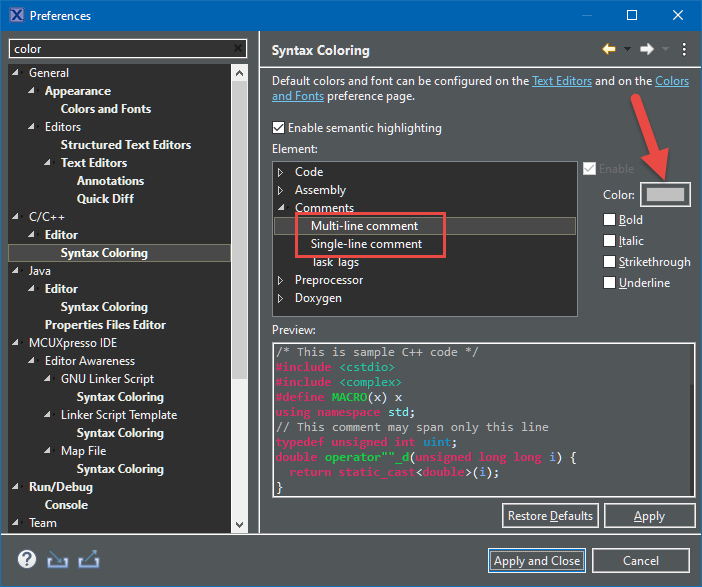
Task: Expand the Preprocessor element node
Action: click(281, 280)
